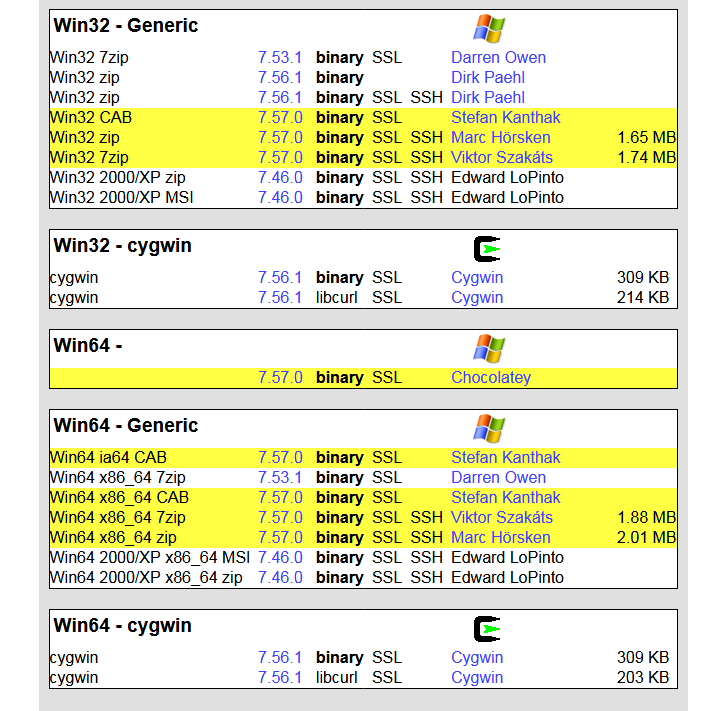Open the Chocolatey provider link
The width and height of the screenshot is (704, 711).
coord(491,377)
